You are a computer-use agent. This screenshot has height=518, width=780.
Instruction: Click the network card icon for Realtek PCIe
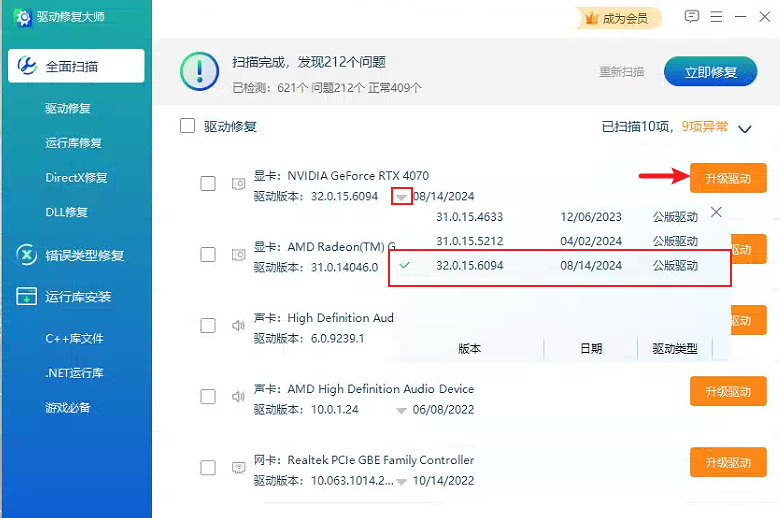(x=238, y=468)
